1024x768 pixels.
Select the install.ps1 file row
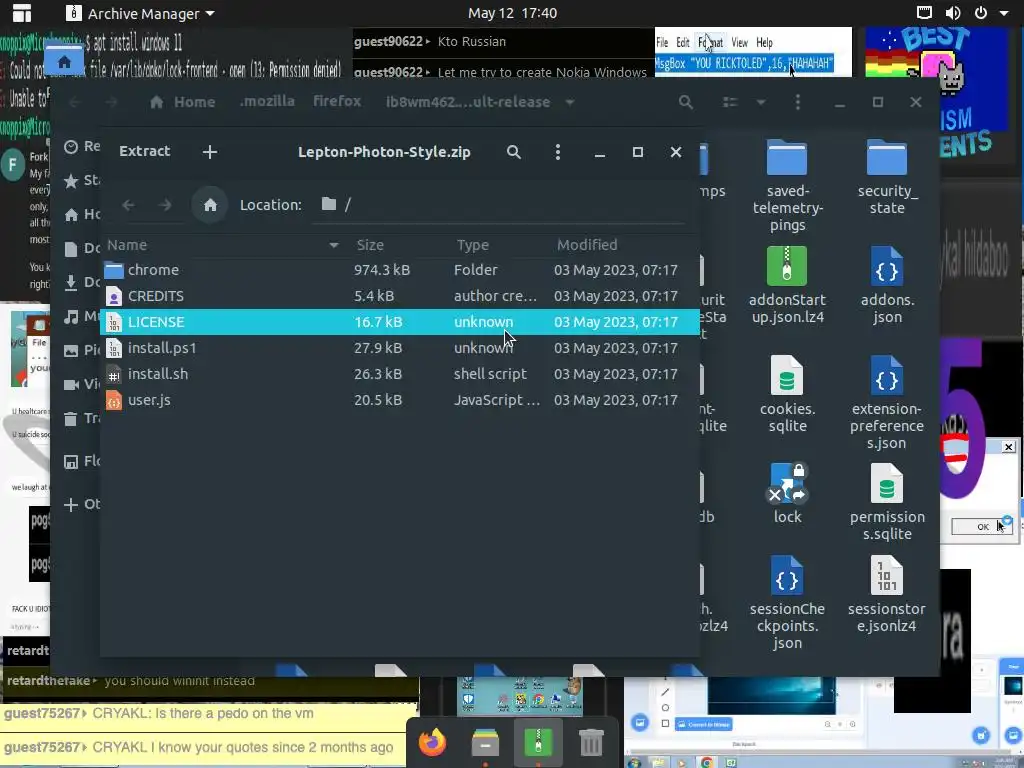399,348
